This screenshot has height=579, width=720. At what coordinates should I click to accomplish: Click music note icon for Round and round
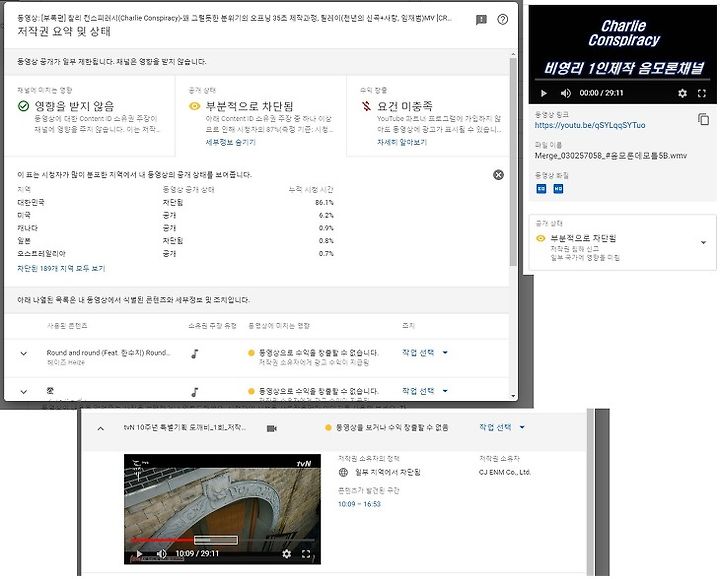(x=195, y=354)
